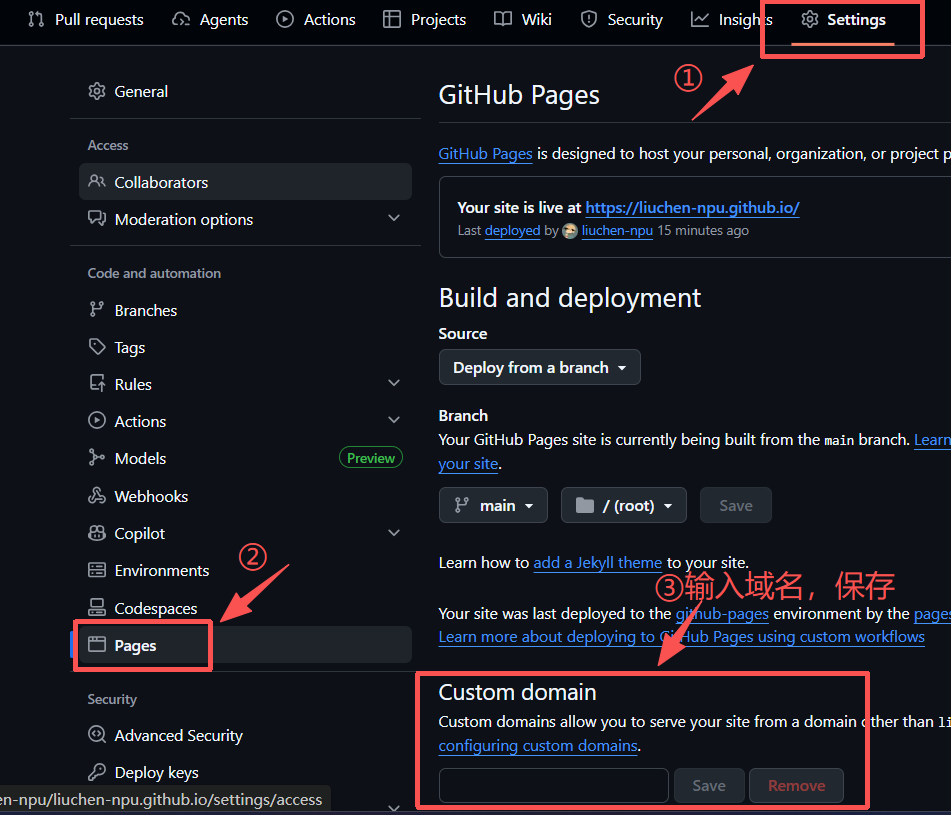Click the Webhooks icon in sidebar

tap(97, 496)
